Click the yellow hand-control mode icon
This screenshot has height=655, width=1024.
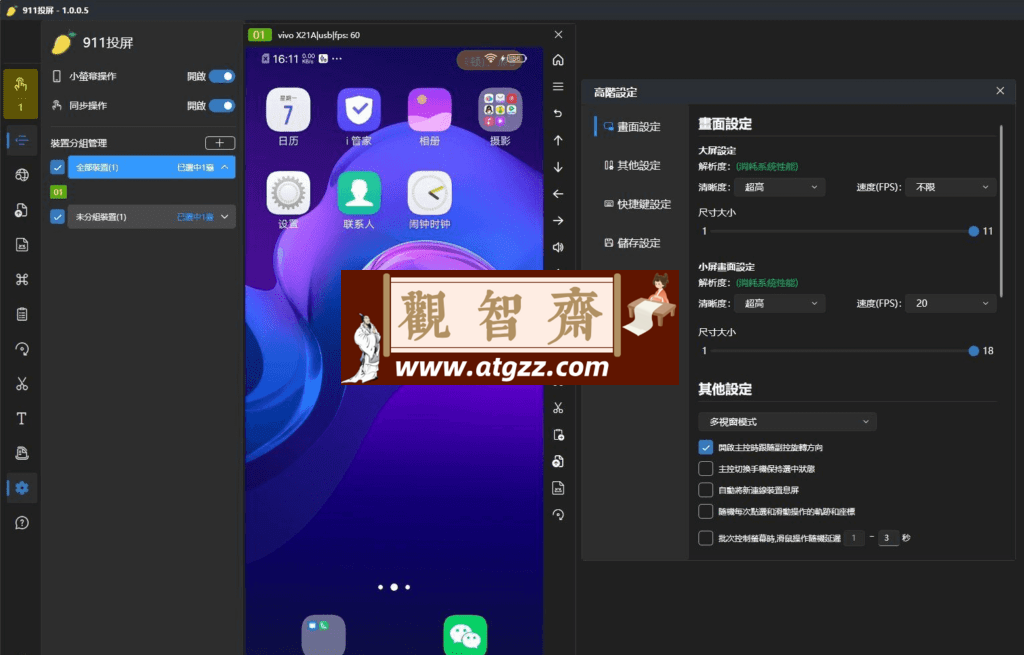21,93
